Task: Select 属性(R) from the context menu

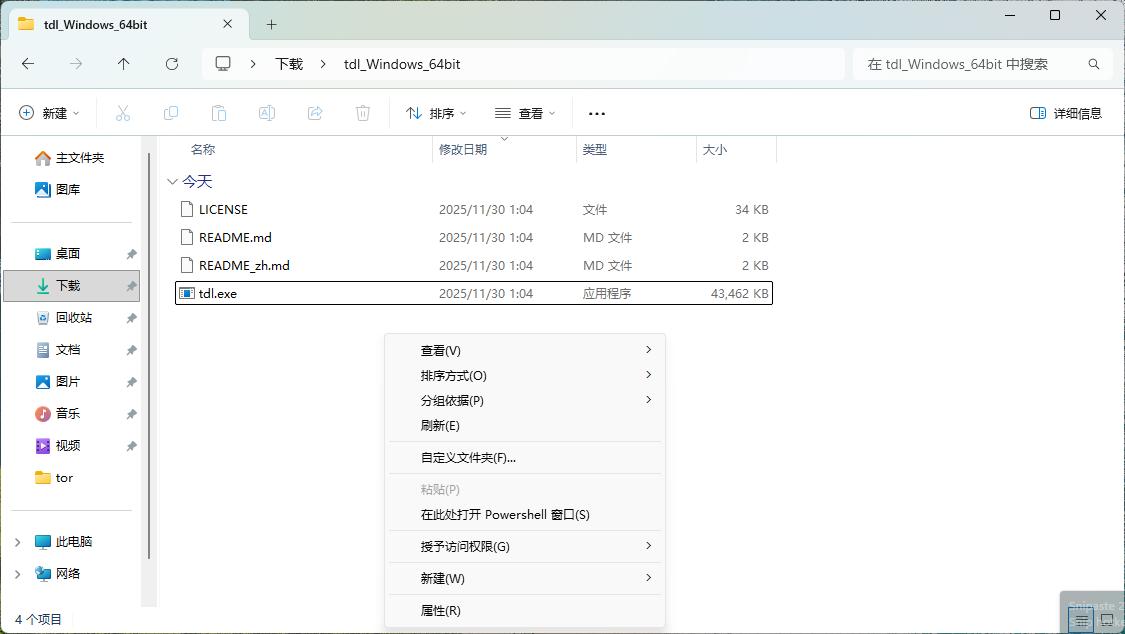Action: (x=440, y=610)
